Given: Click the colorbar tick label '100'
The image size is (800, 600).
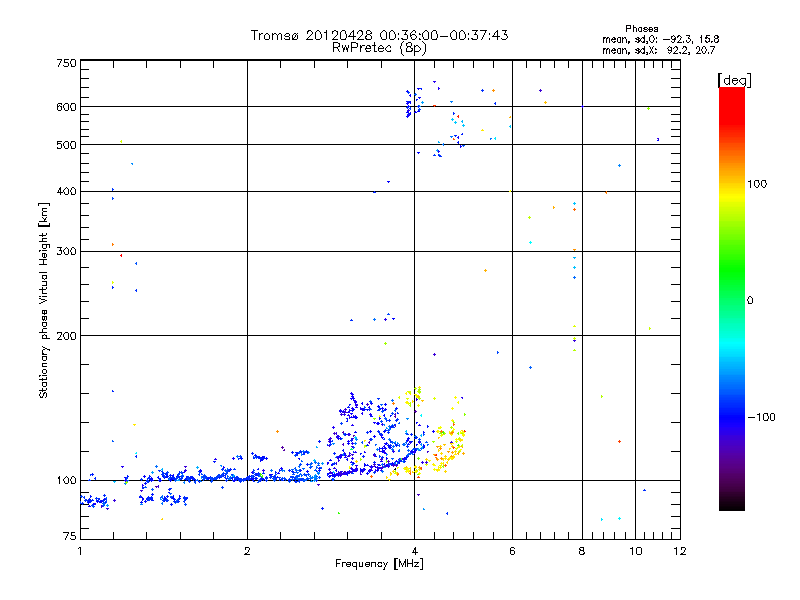Looking at the screenshot, I should coord(757,184).
